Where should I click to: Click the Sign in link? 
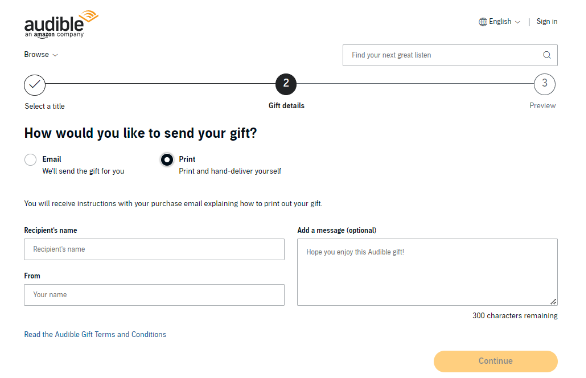click(x=547, y=21)
